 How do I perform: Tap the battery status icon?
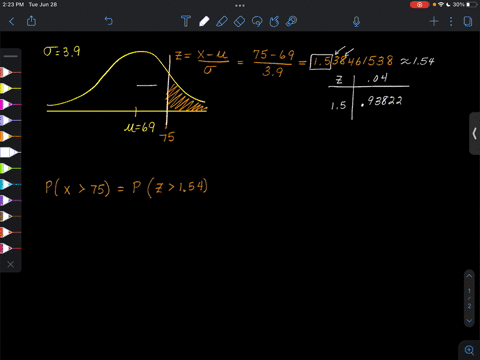tap(472, 5)
